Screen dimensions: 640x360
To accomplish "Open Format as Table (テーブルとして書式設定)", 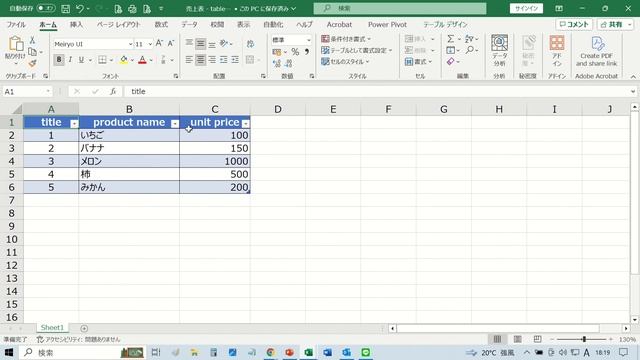I will click(356, 50).
